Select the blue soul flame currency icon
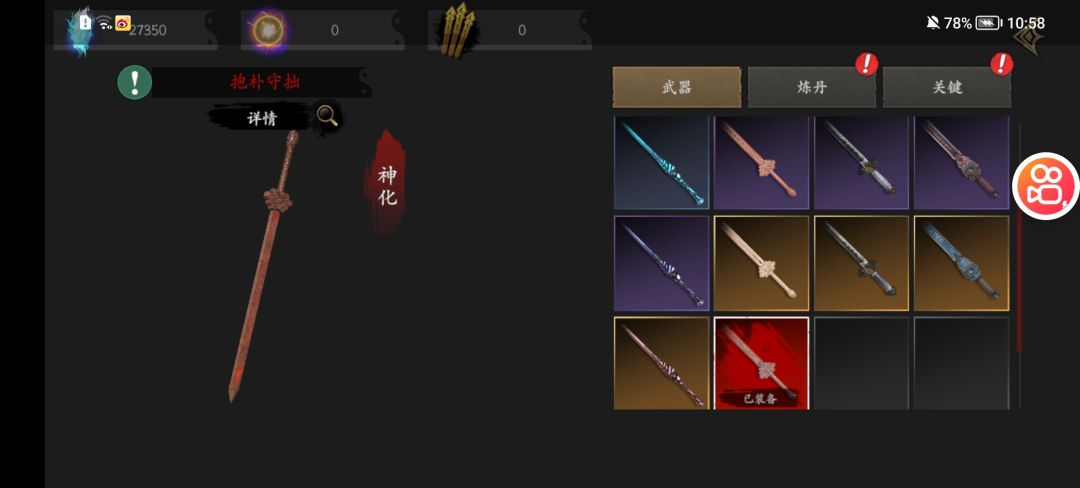The height and width of the screenshot is (488, 1080). click(x=78, y=32)
